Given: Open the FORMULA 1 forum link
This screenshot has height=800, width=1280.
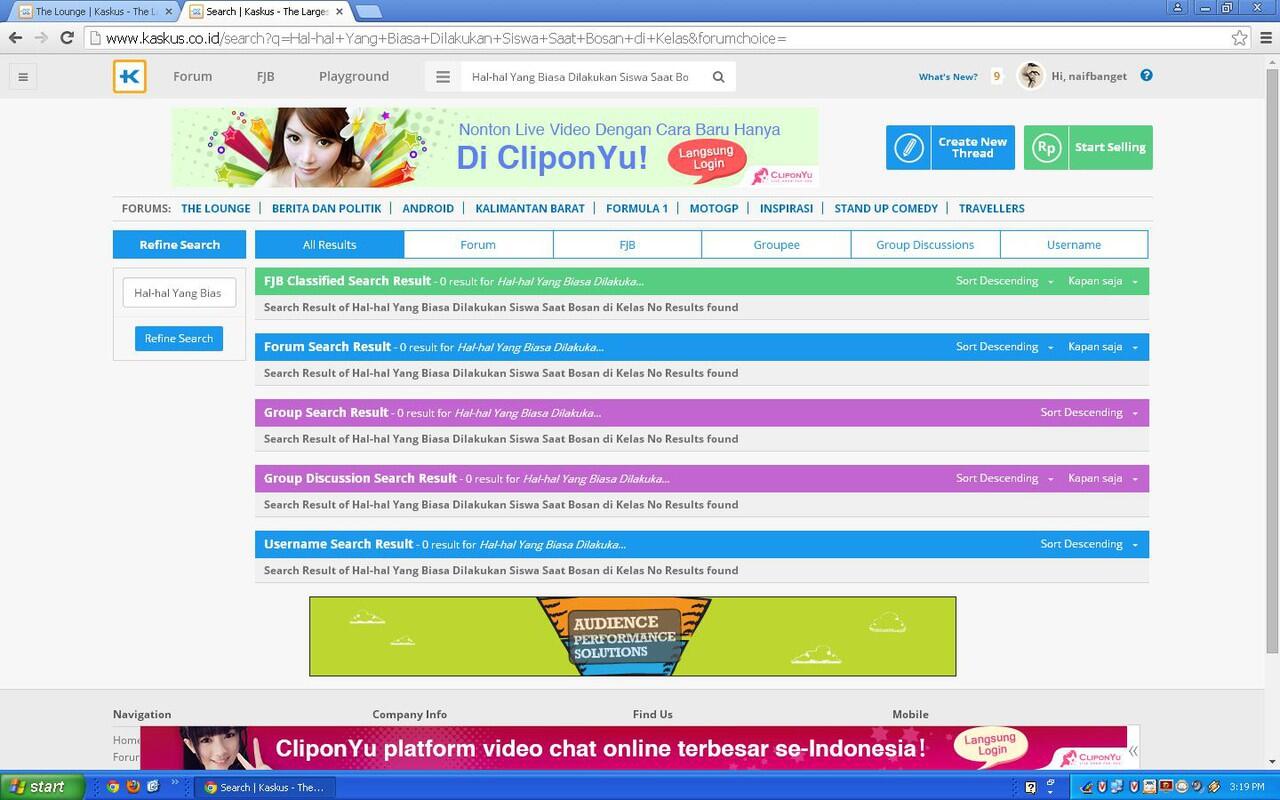Looking at the screenshot, I should click(x=637, y=209).
